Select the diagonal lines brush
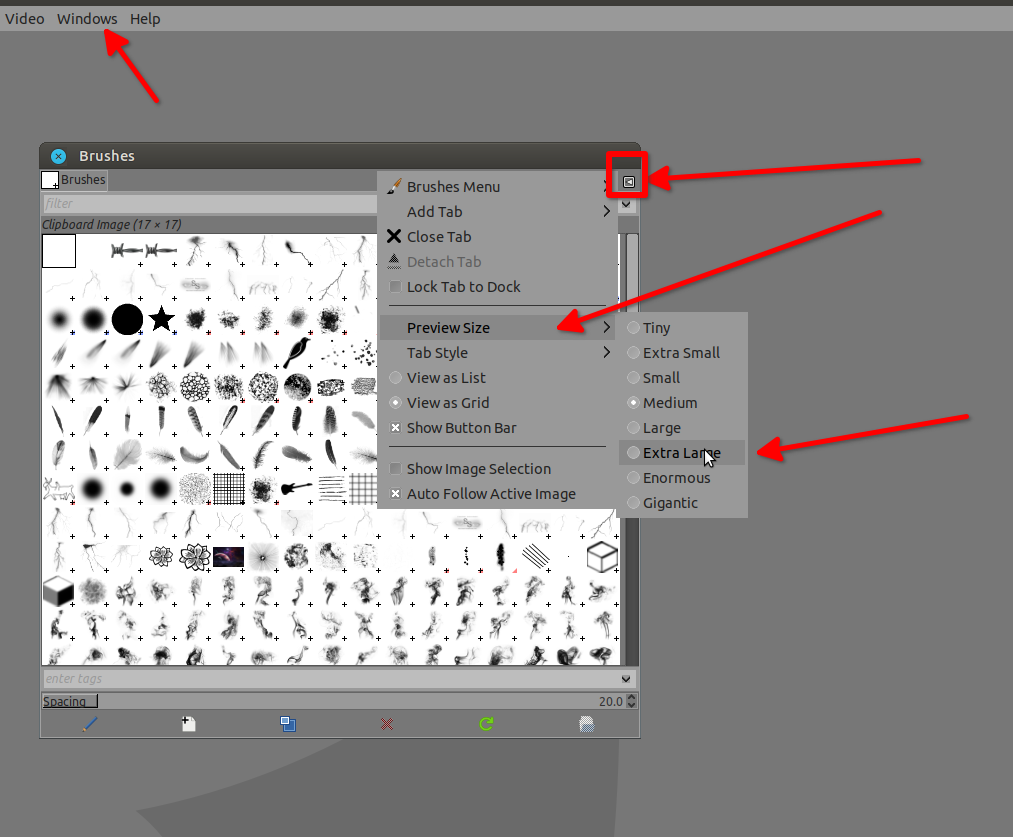This screenshot has width=1013, height=837. click(536, 555)
